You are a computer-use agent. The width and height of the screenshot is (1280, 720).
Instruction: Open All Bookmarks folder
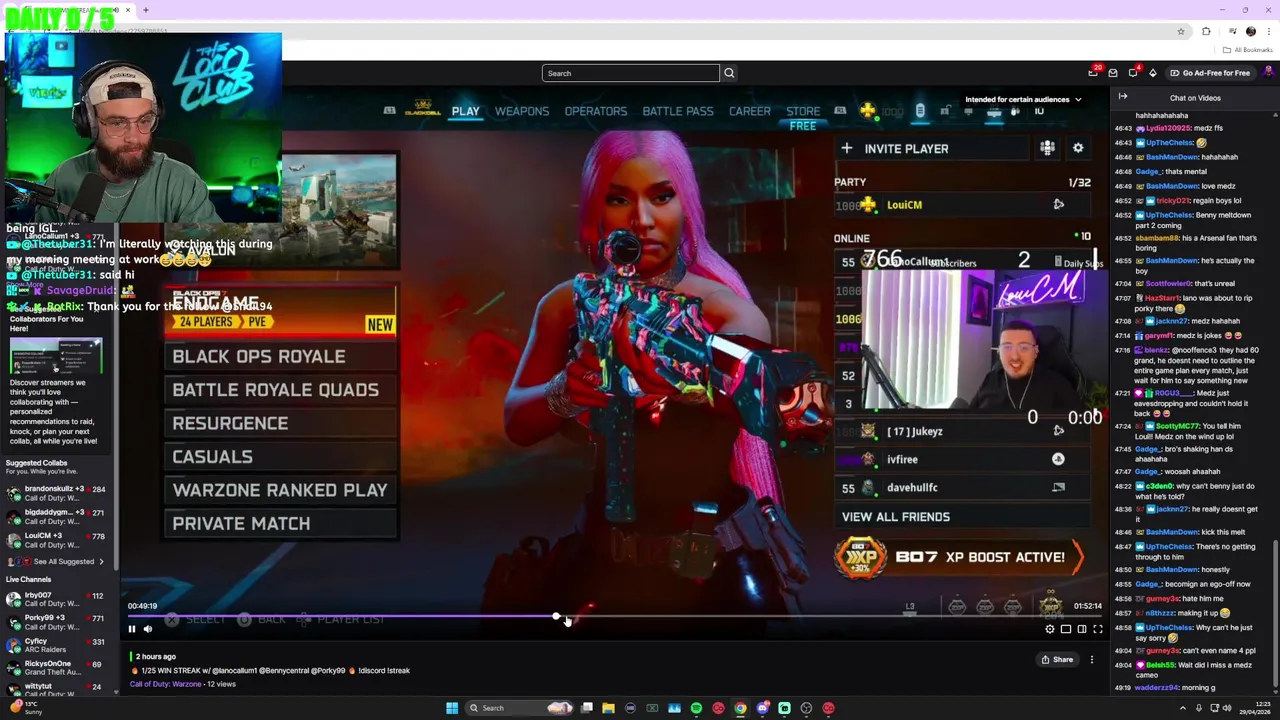(x=1250, y=50)
